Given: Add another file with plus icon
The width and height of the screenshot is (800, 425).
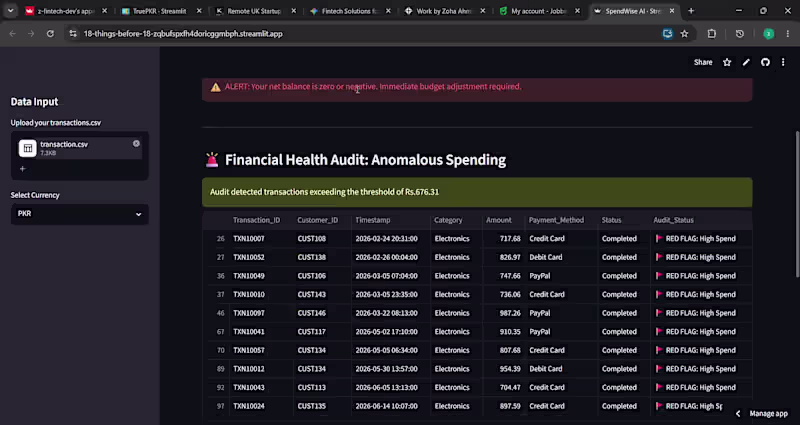Looking at the screenshot, I should pos(22,168).
